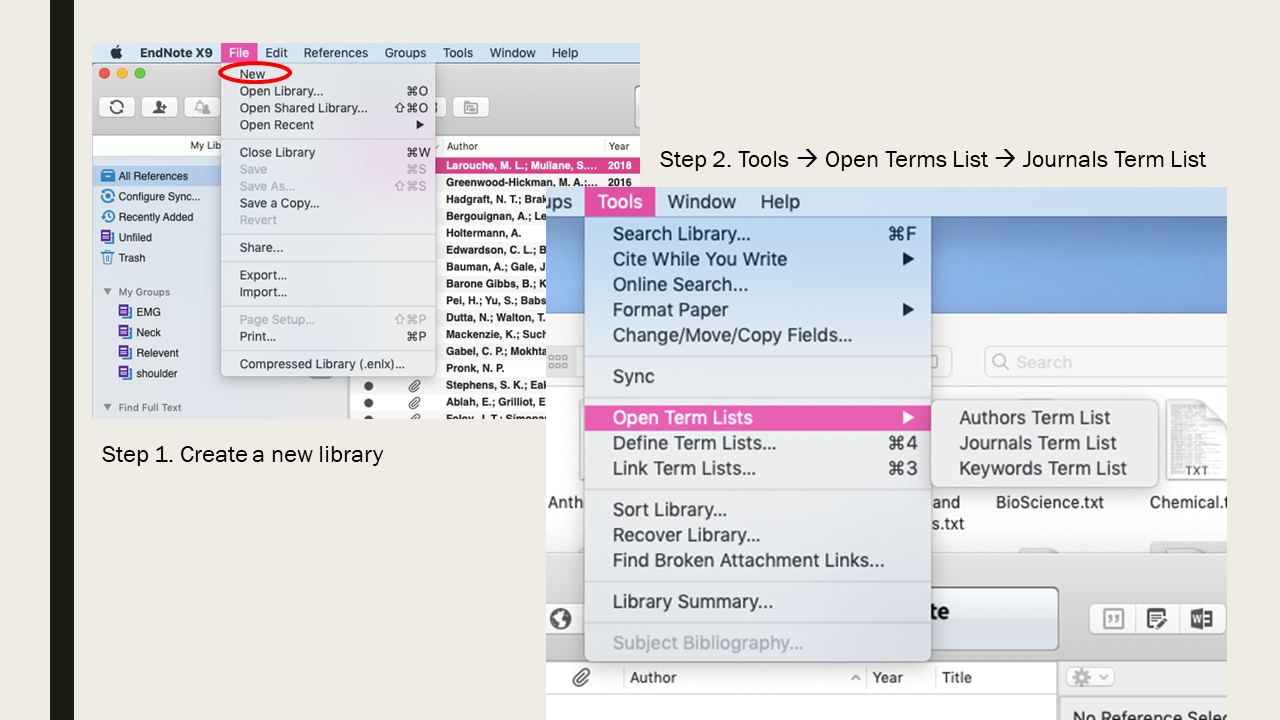Choose Change/Move/Copy Fields...
Image resolution: width=1280 pixels, height=720 pixels.
(758, 336)
